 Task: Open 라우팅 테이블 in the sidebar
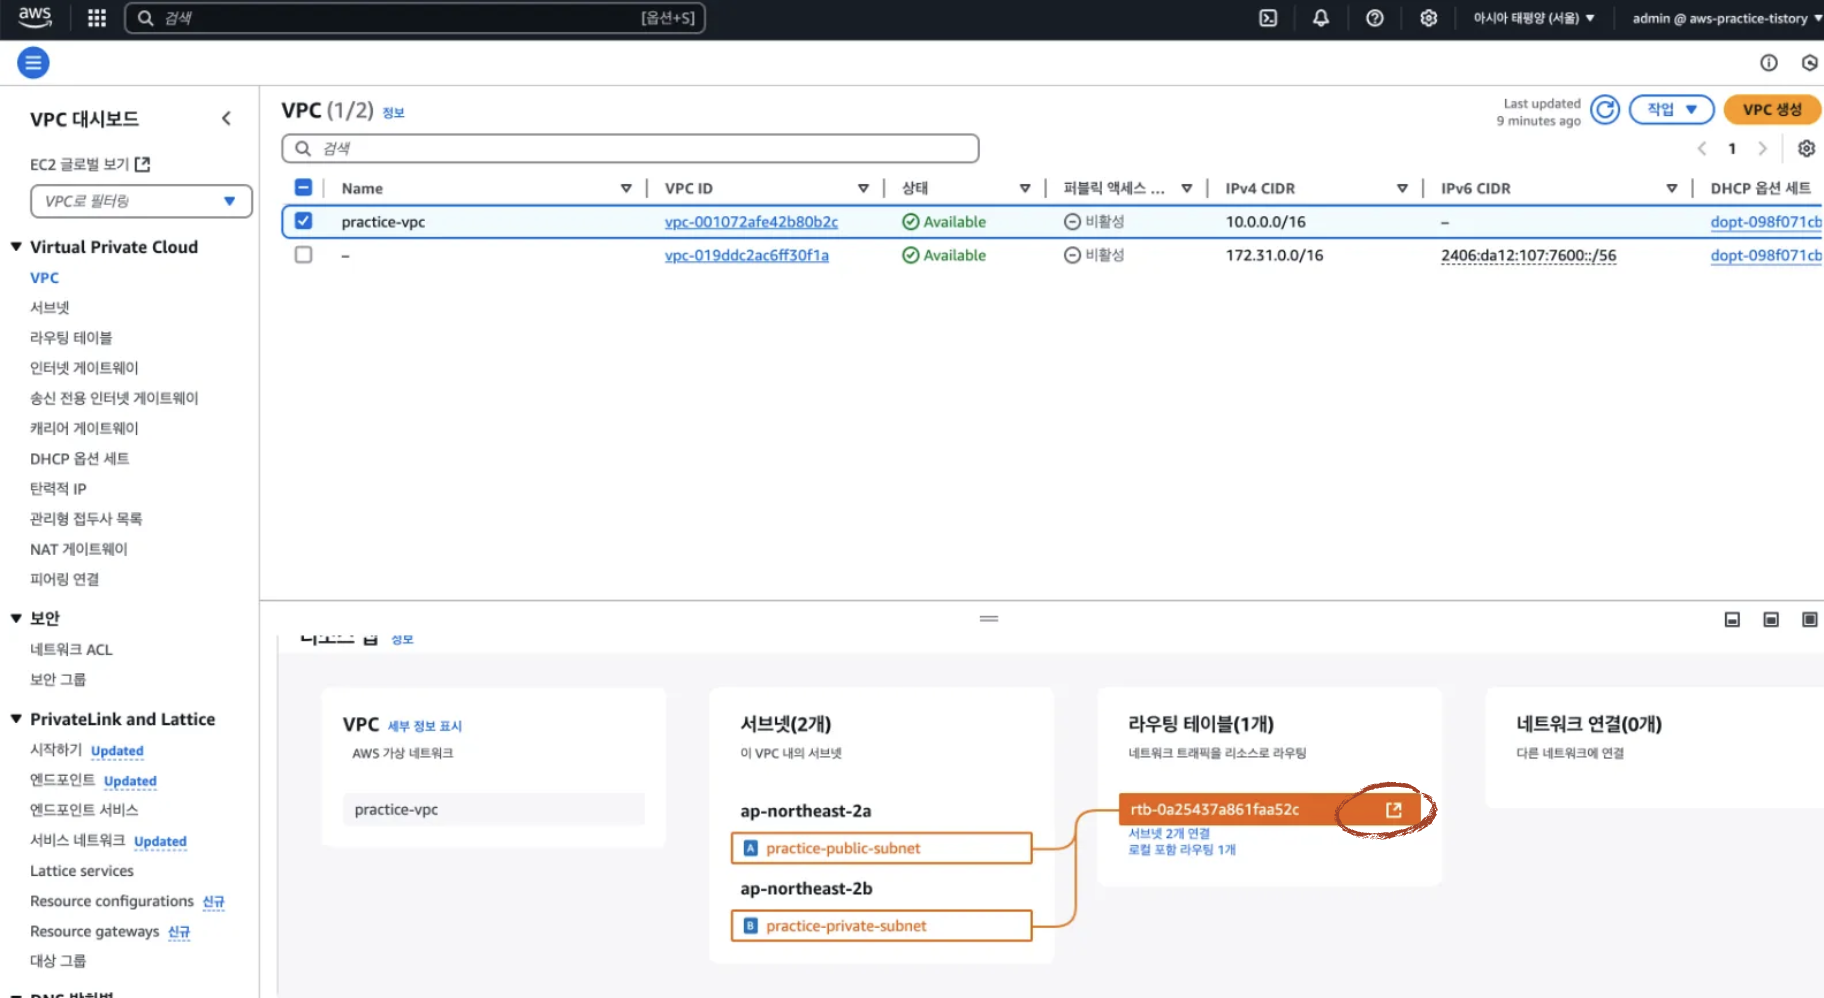click(71, 338)
